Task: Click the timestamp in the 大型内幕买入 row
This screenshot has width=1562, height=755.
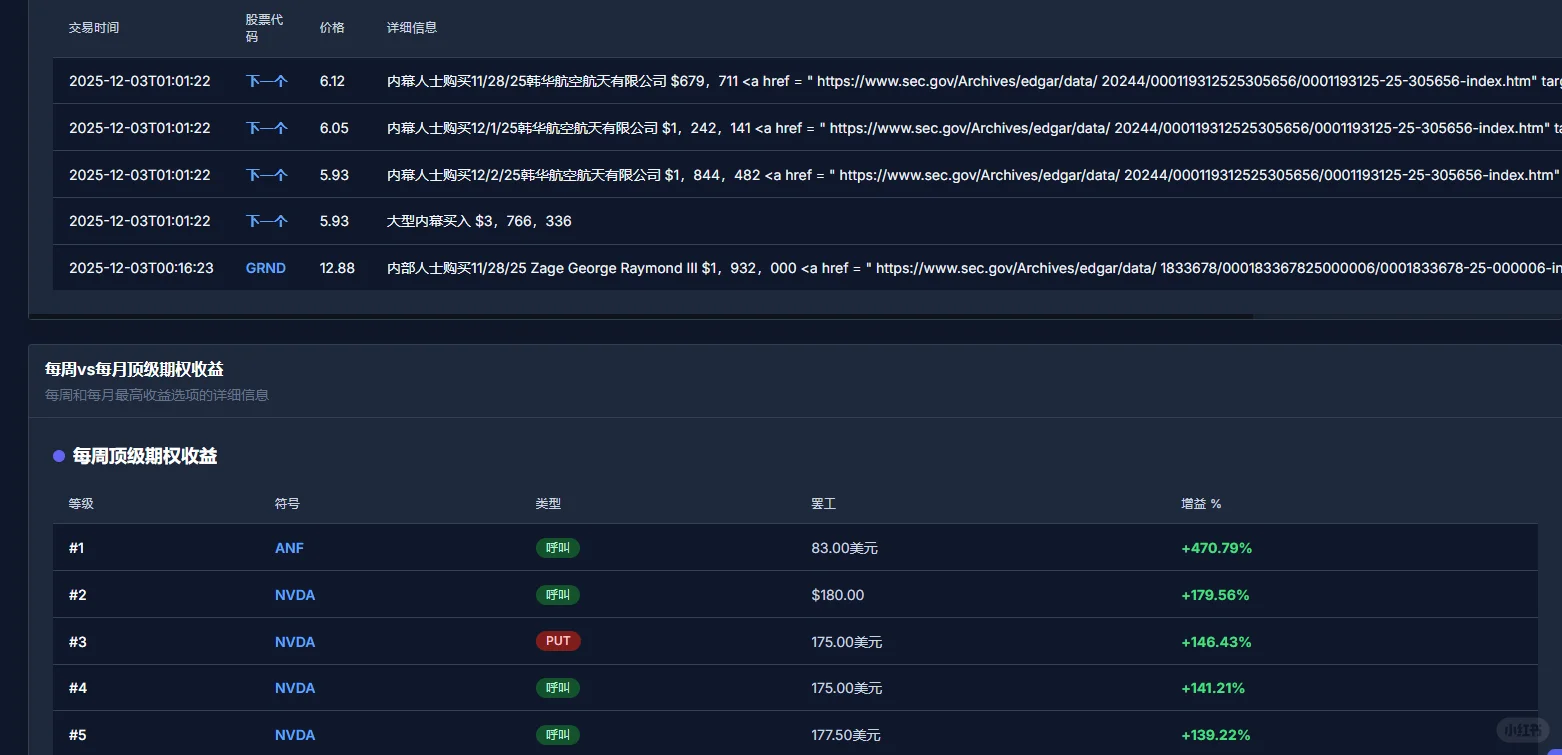Action: coord(140,221)
